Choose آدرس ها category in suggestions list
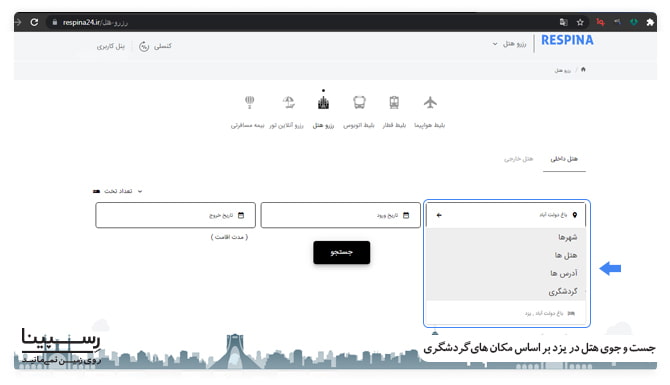Viewport: 670px width, 385px height. [564, 273]
